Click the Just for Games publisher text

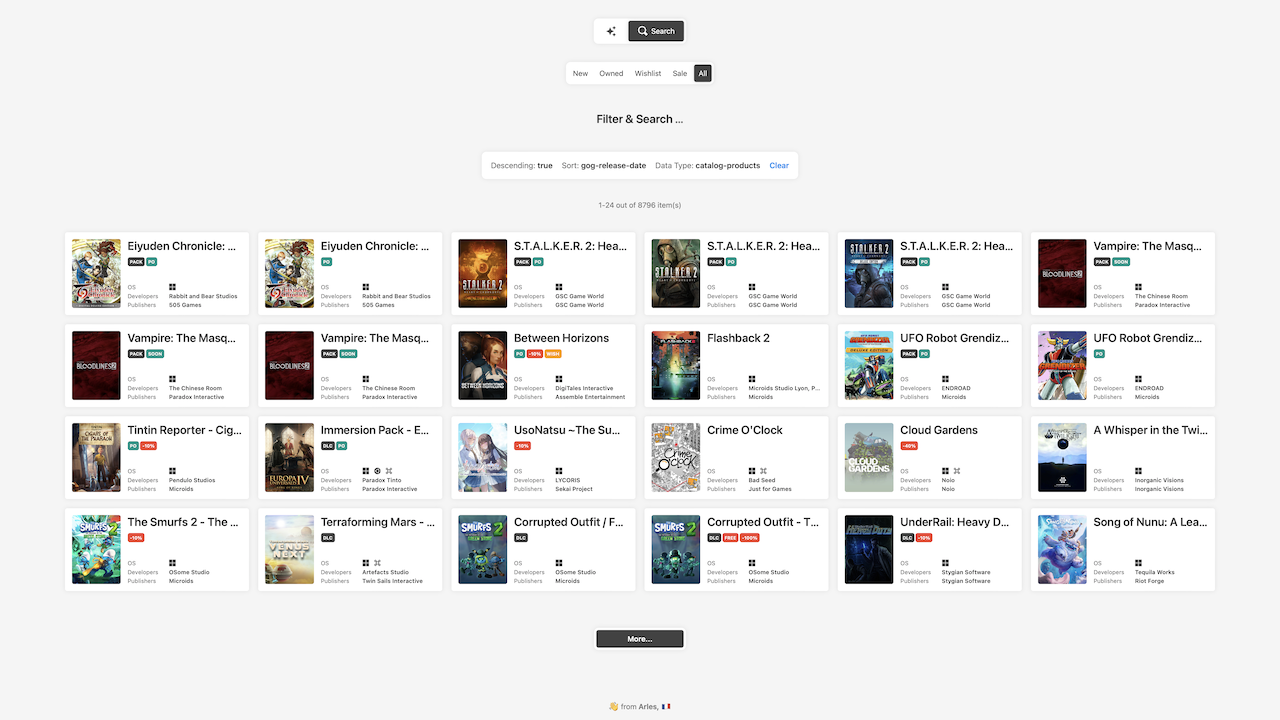click(x=770, y=489)
